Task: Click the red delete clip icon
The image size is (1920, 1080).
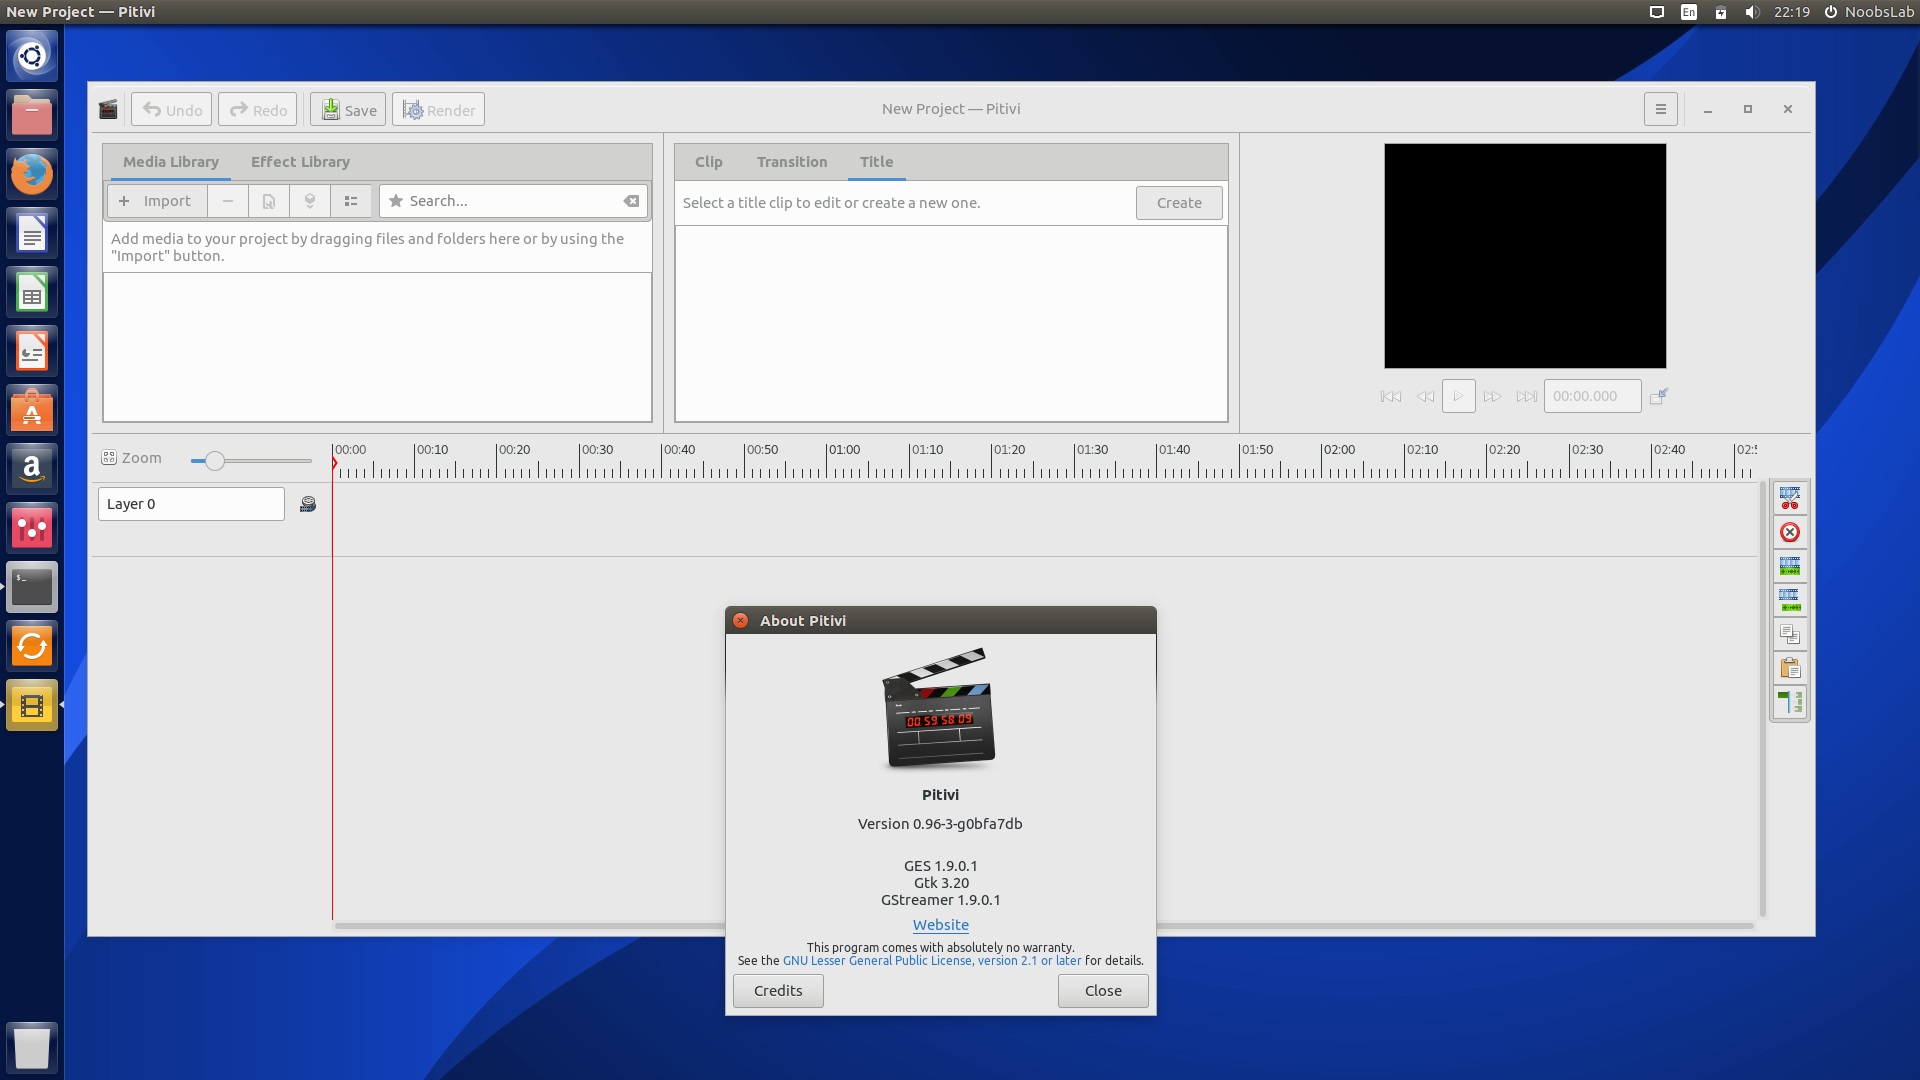Action: click(1789, 532)
